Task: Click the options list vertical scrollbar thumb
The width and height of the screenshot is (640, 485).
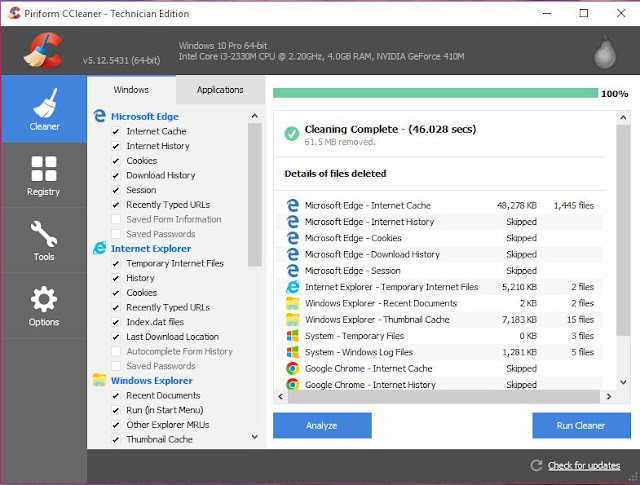Action: [x=255, y=195]
